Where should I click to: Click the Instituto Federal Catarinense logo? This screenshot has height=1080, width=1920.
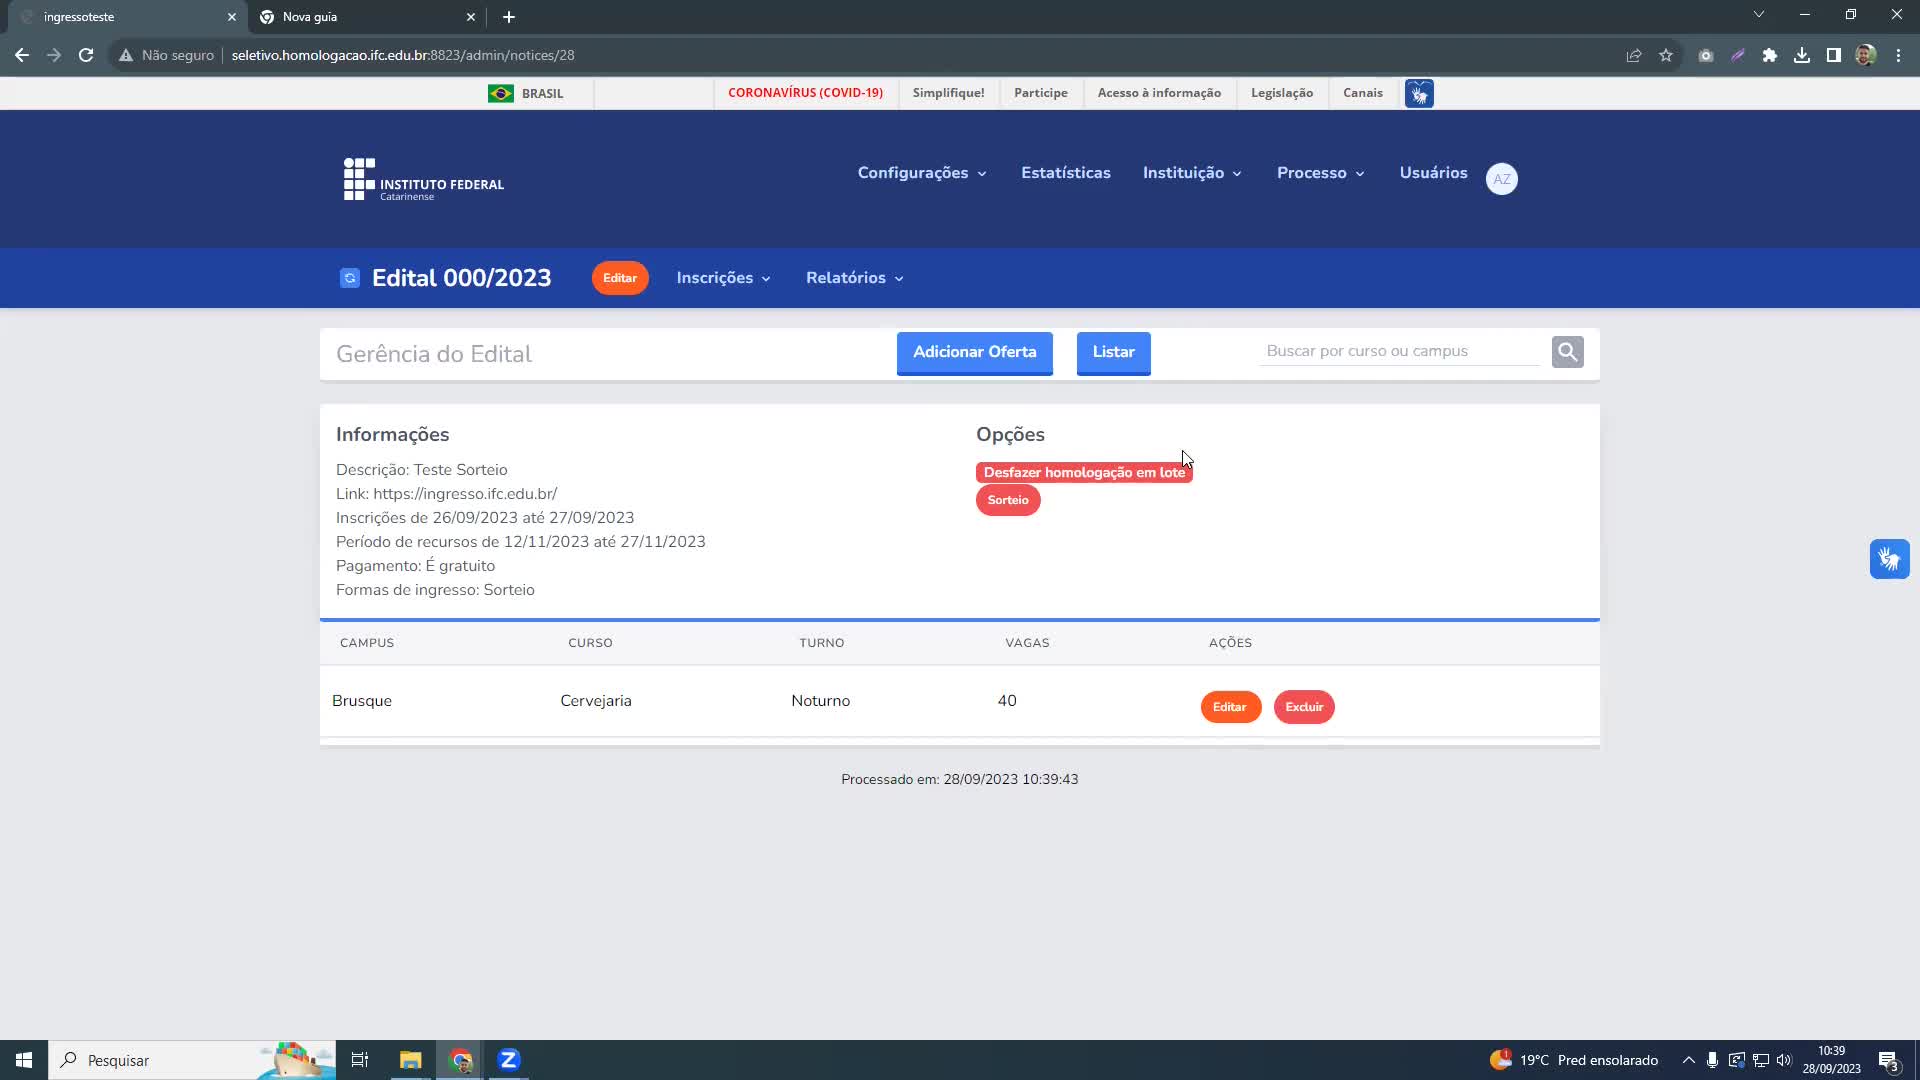[x=424, y=179]
